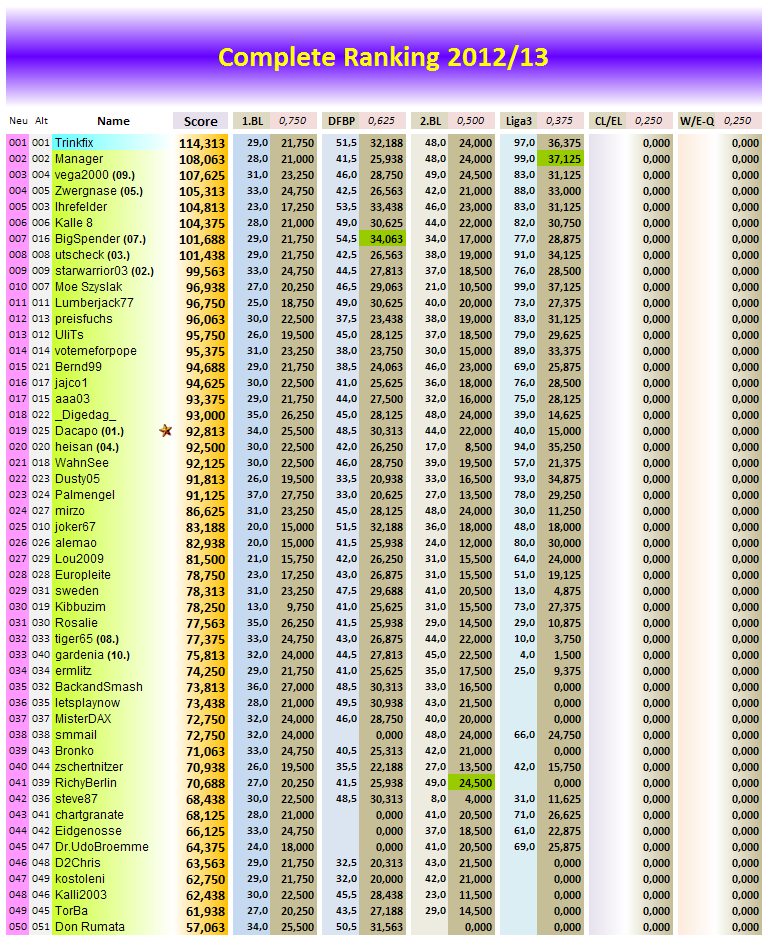Click the Alt column header
Image resolution: width=768 pixels, height=935 pixels.
click(41, 120)
